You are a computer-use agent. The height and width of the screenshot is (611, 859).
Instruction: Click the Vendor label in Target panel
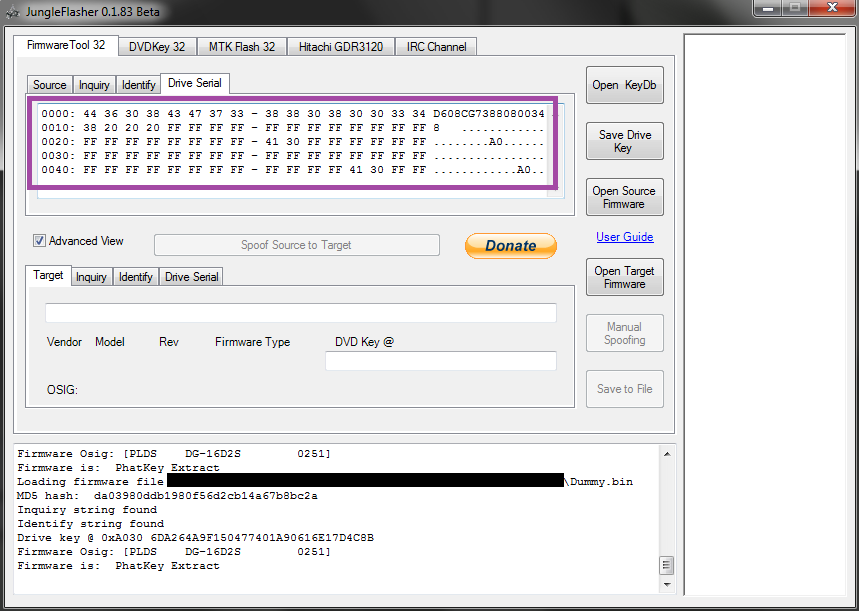click(64, 342)
